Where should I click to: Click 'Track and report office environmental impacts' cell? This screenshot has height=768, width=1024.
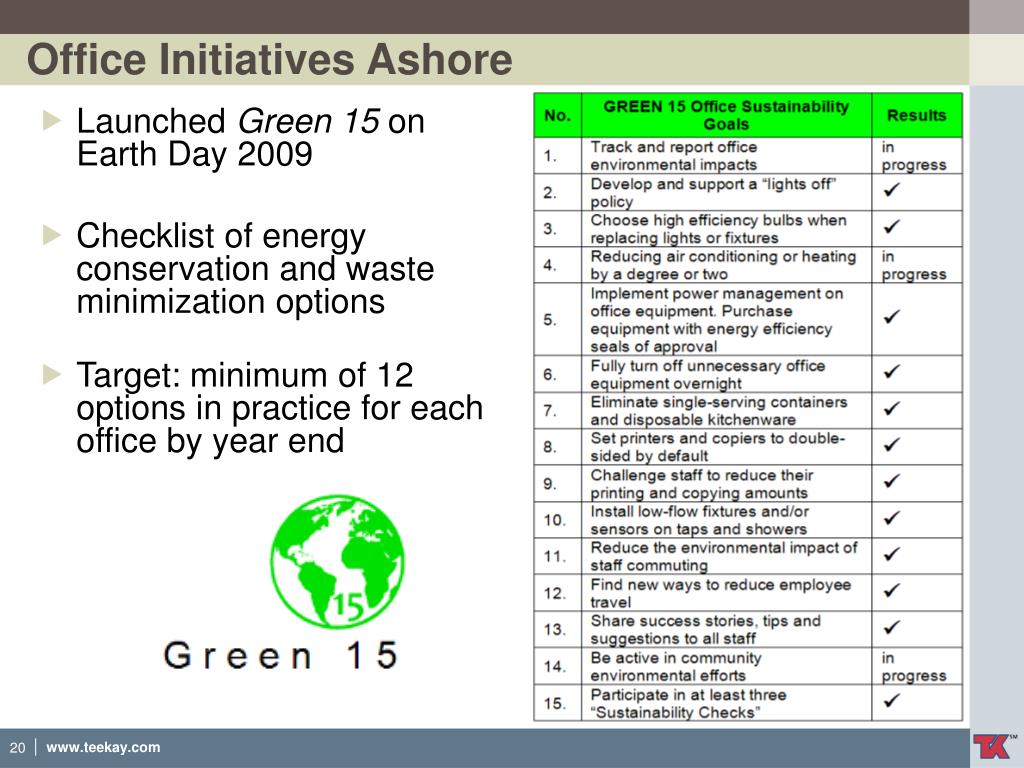click(x=726, y=156)
